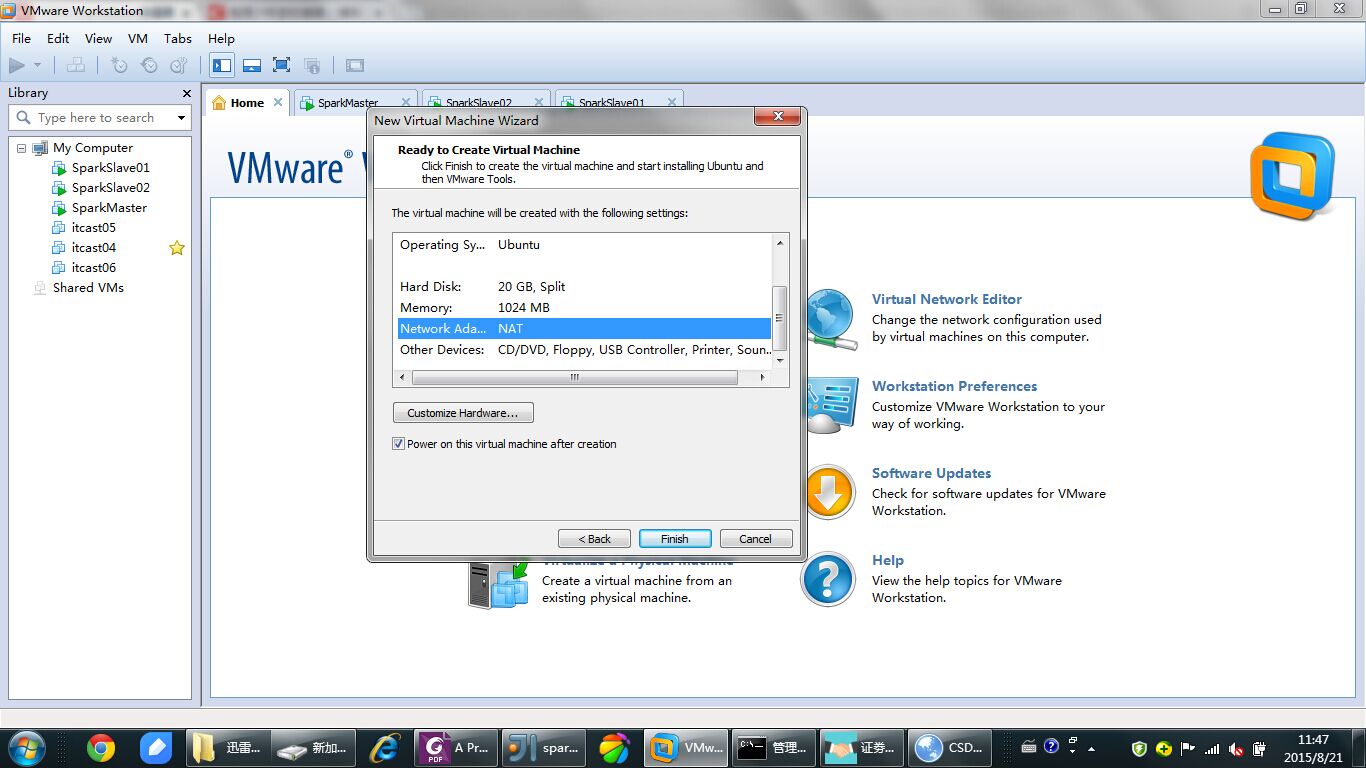Select Shared VMs in the Library

[x=88, y=288]
